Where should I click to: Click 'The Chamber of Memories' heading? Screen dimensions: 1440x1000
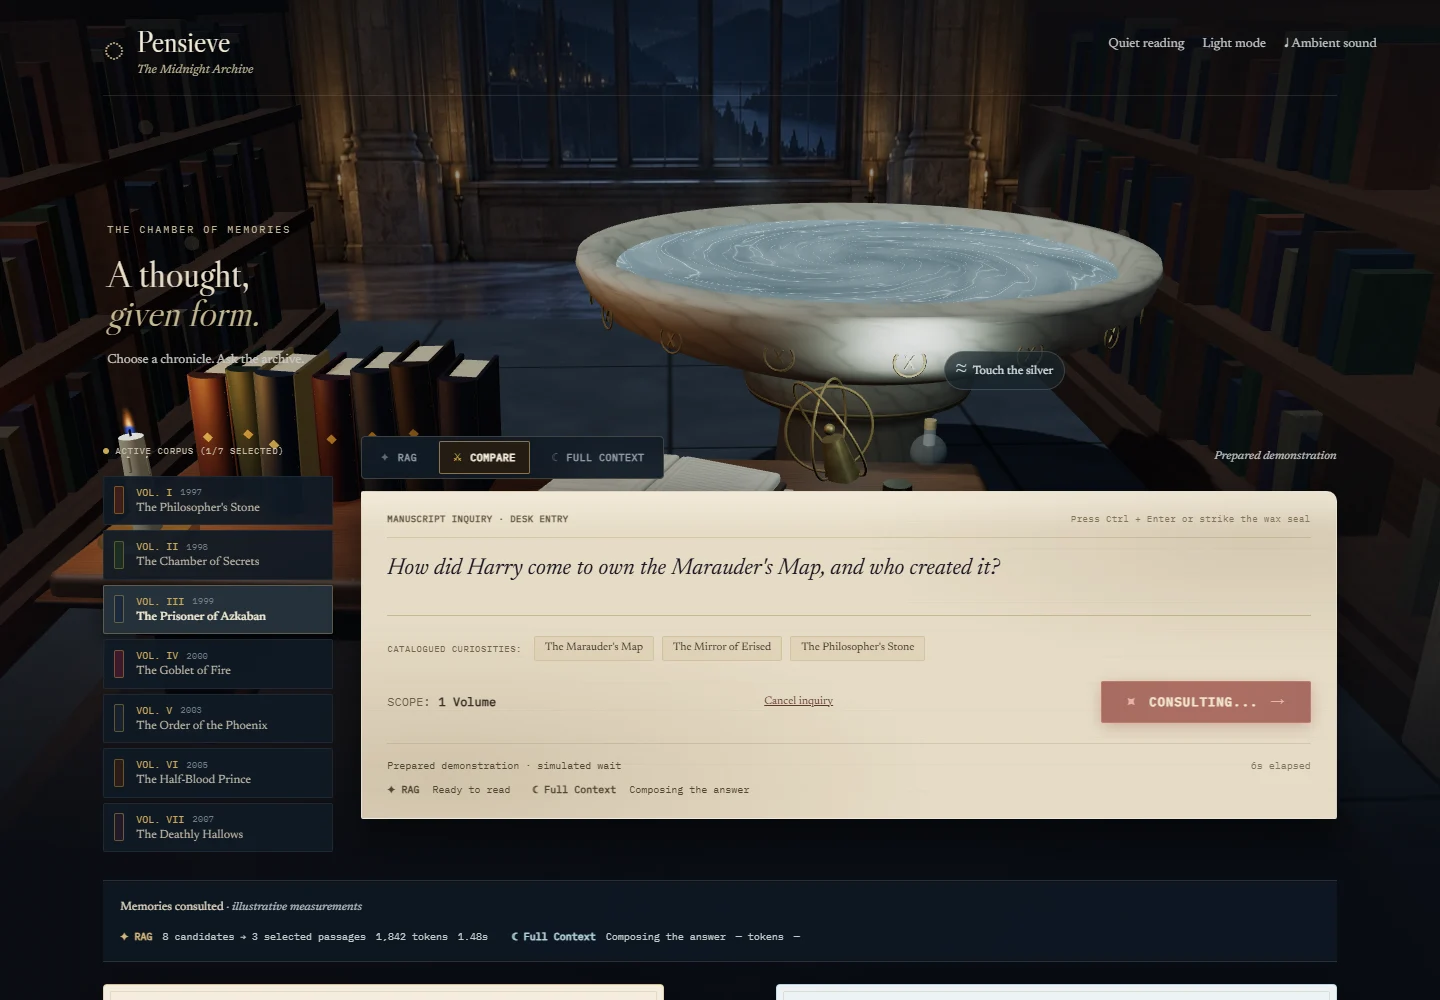pyautogui.click(x=198, y=230)
